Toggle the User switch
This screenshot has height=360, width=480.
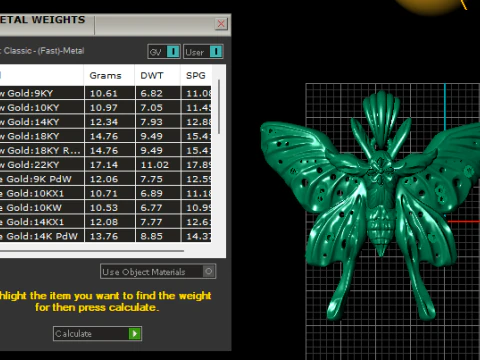[x=203, y=52]
